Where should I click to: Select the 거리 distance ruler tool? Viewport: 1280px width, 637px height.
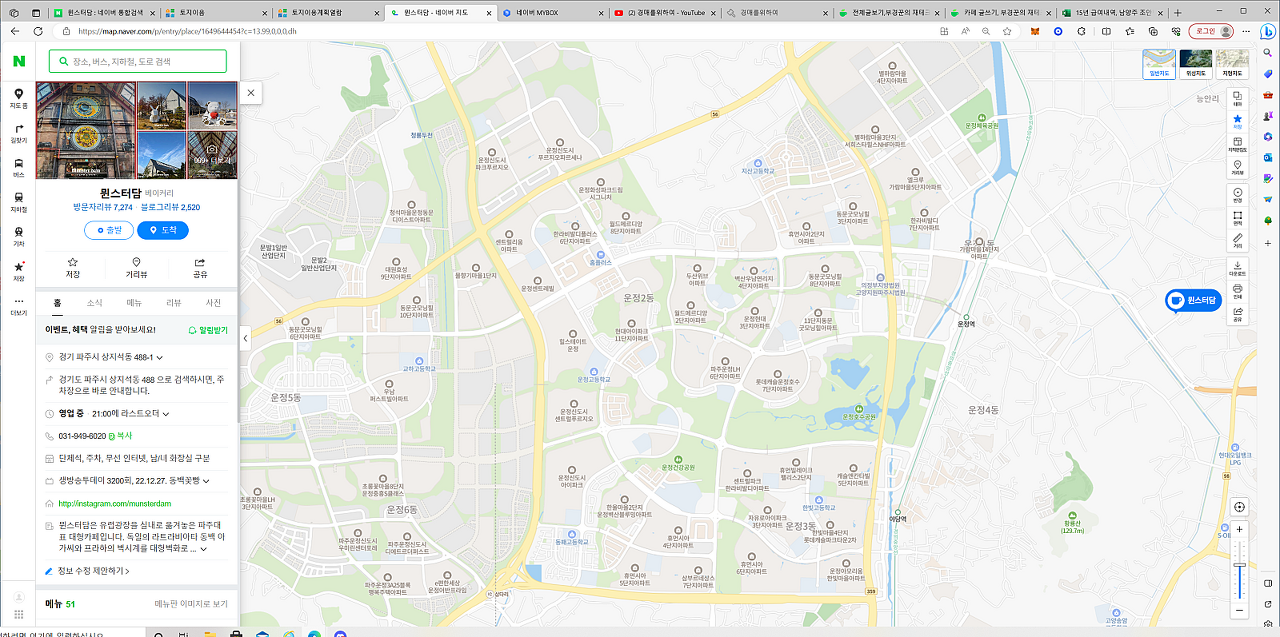pyautogui.click(x=1237, y=241)
